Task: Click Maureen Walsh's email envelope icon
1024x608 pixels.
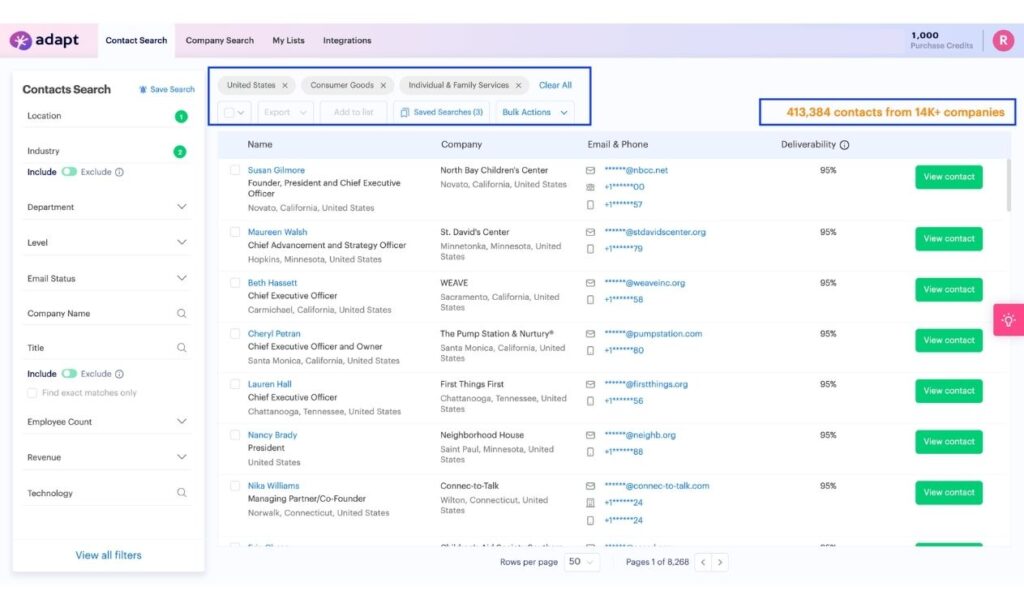Action: coord(590,232)
